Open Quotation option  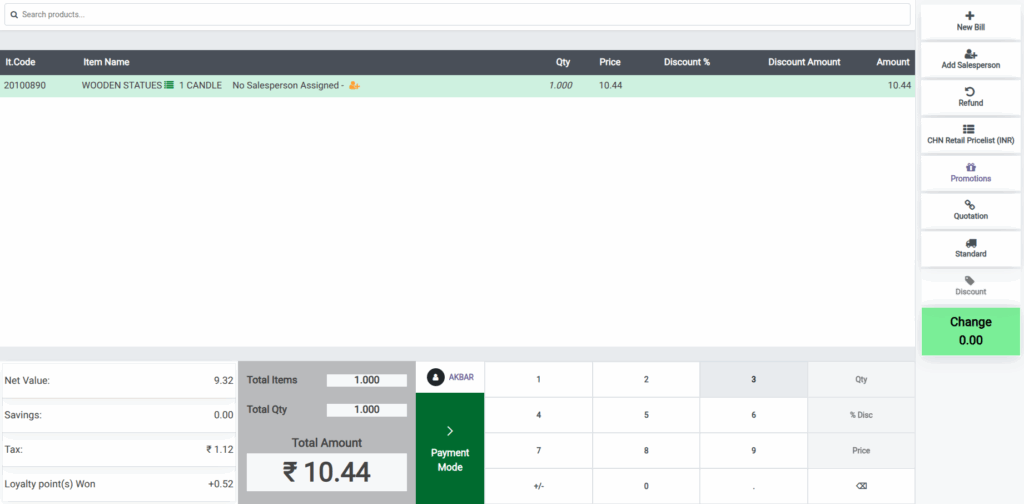pos(970,210)
